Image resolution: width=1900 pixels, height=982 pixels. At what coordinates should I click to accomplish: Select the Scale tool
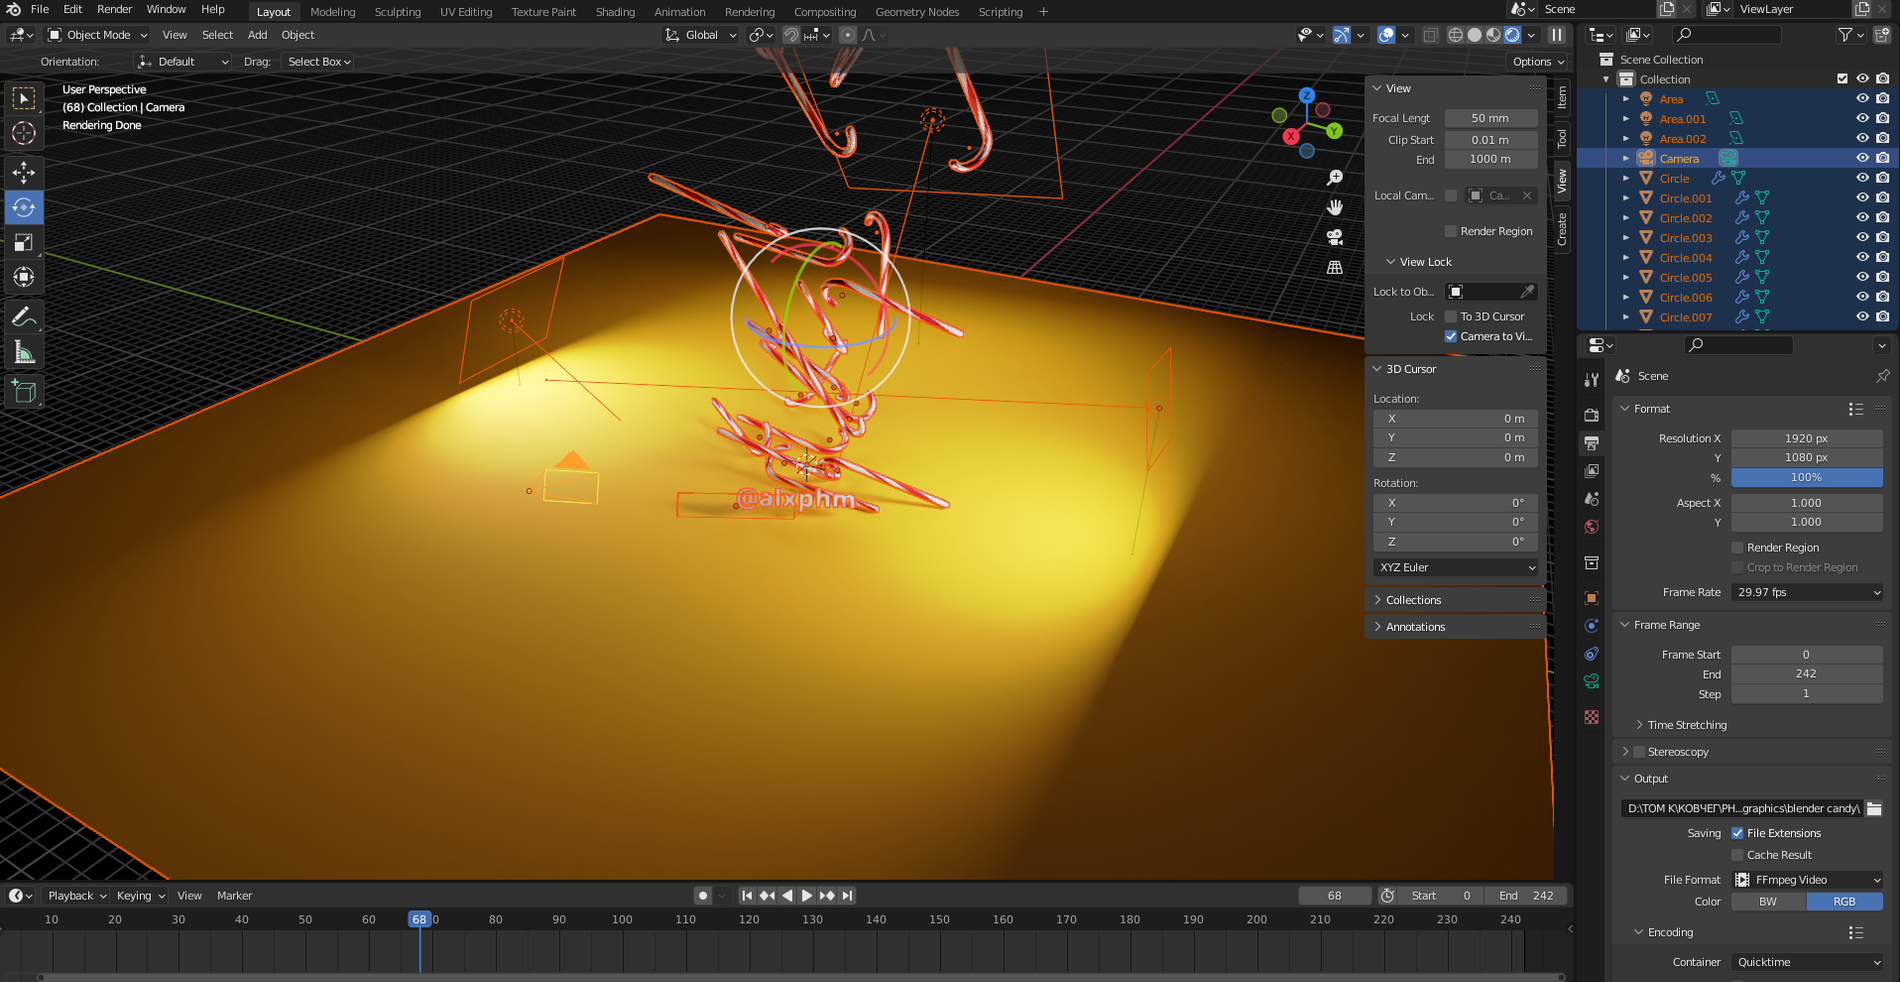pos(24,243)
